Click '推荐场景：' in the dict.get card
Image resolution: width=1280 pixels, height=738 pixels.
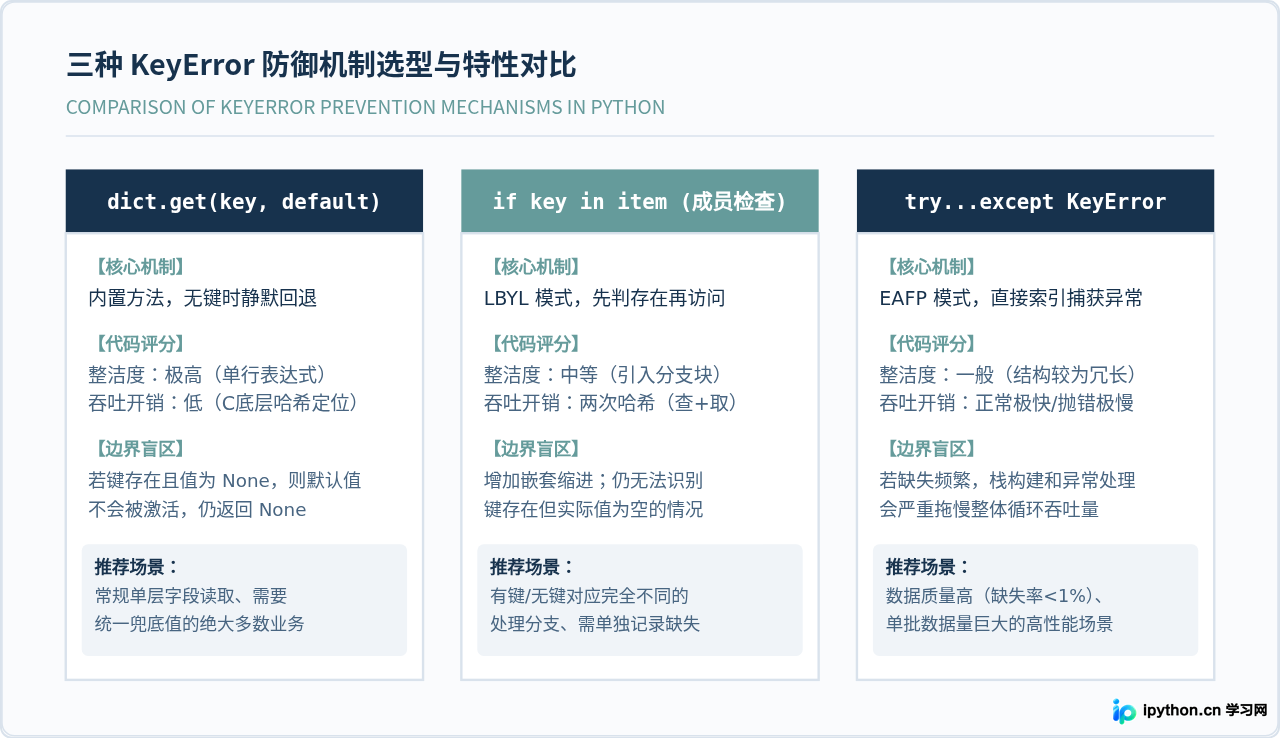point(137,567)
